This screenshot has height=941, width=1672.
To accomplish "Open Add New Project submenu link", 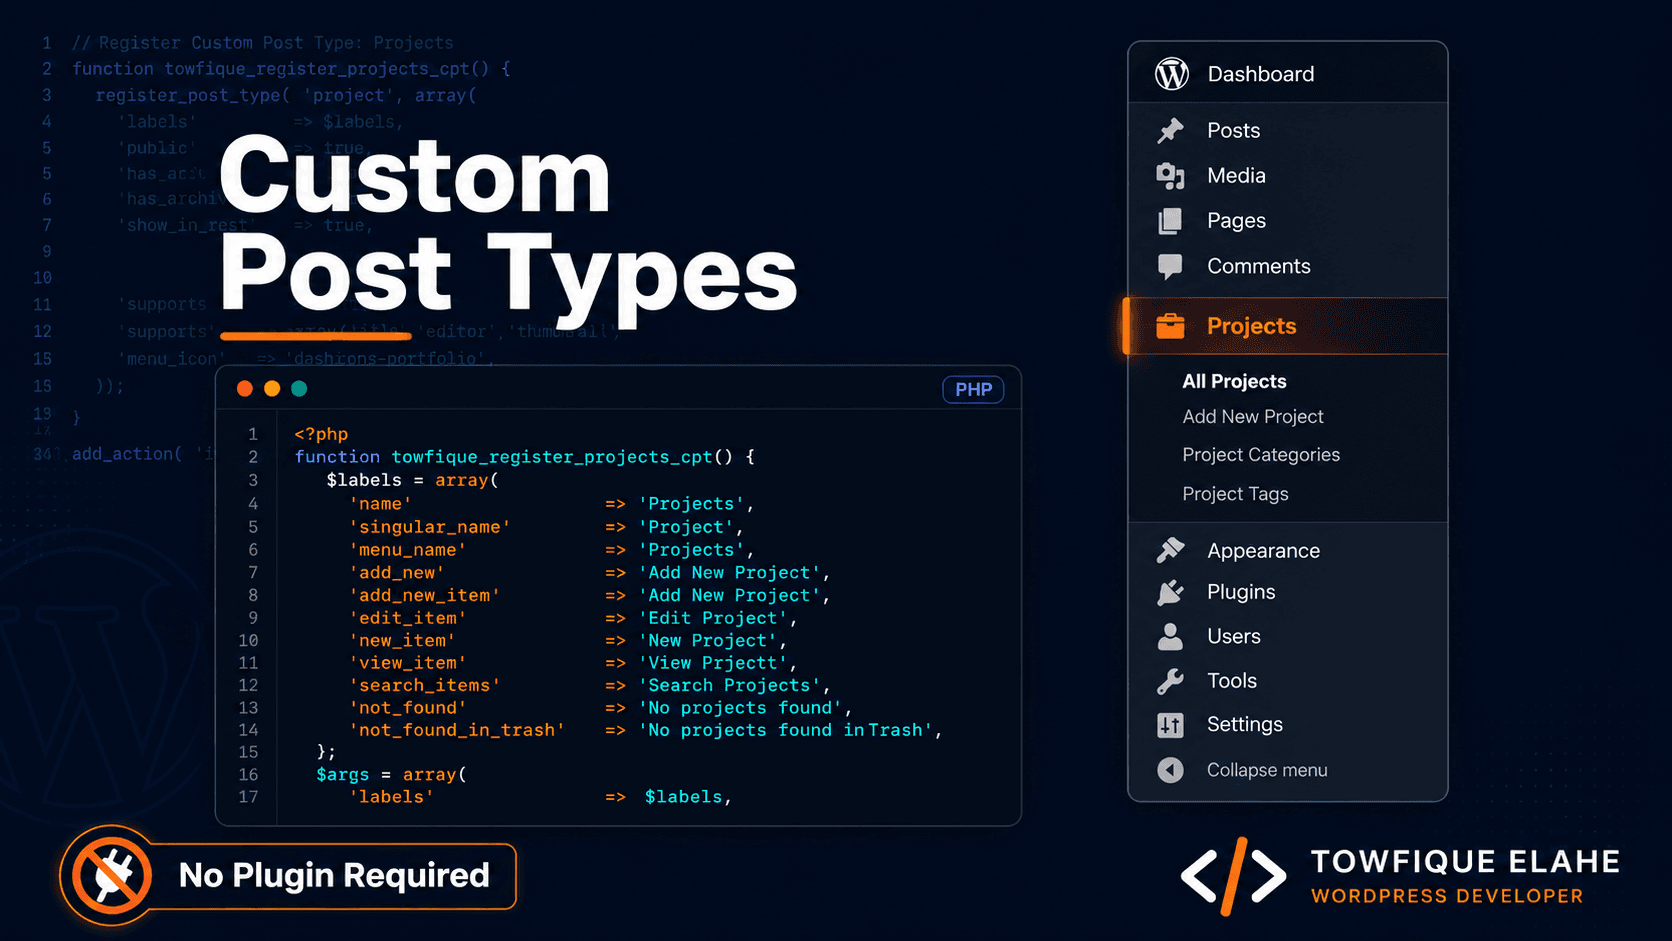I will [x=1253, y=417].
